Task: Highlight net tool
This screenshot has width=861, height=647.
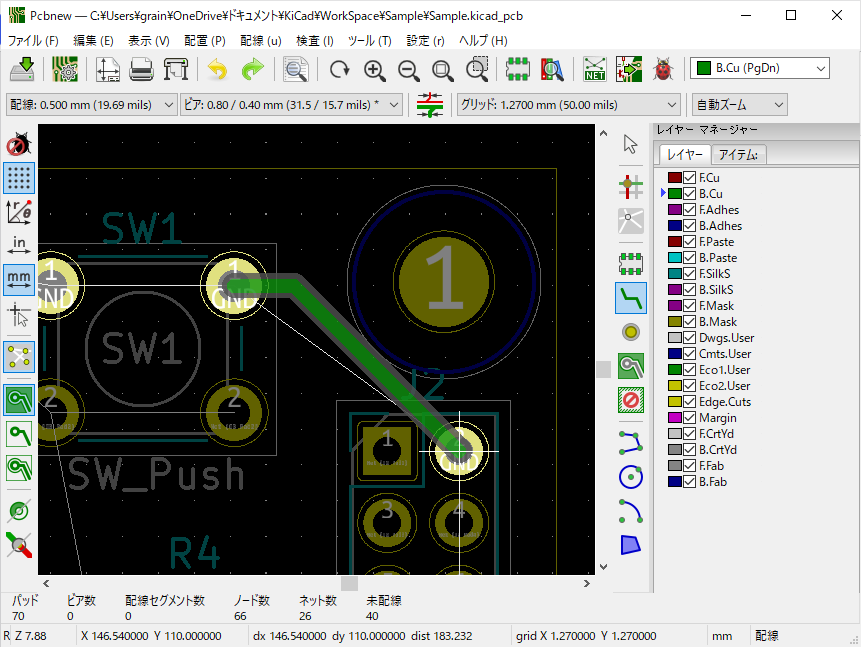Action: point(630,187)
